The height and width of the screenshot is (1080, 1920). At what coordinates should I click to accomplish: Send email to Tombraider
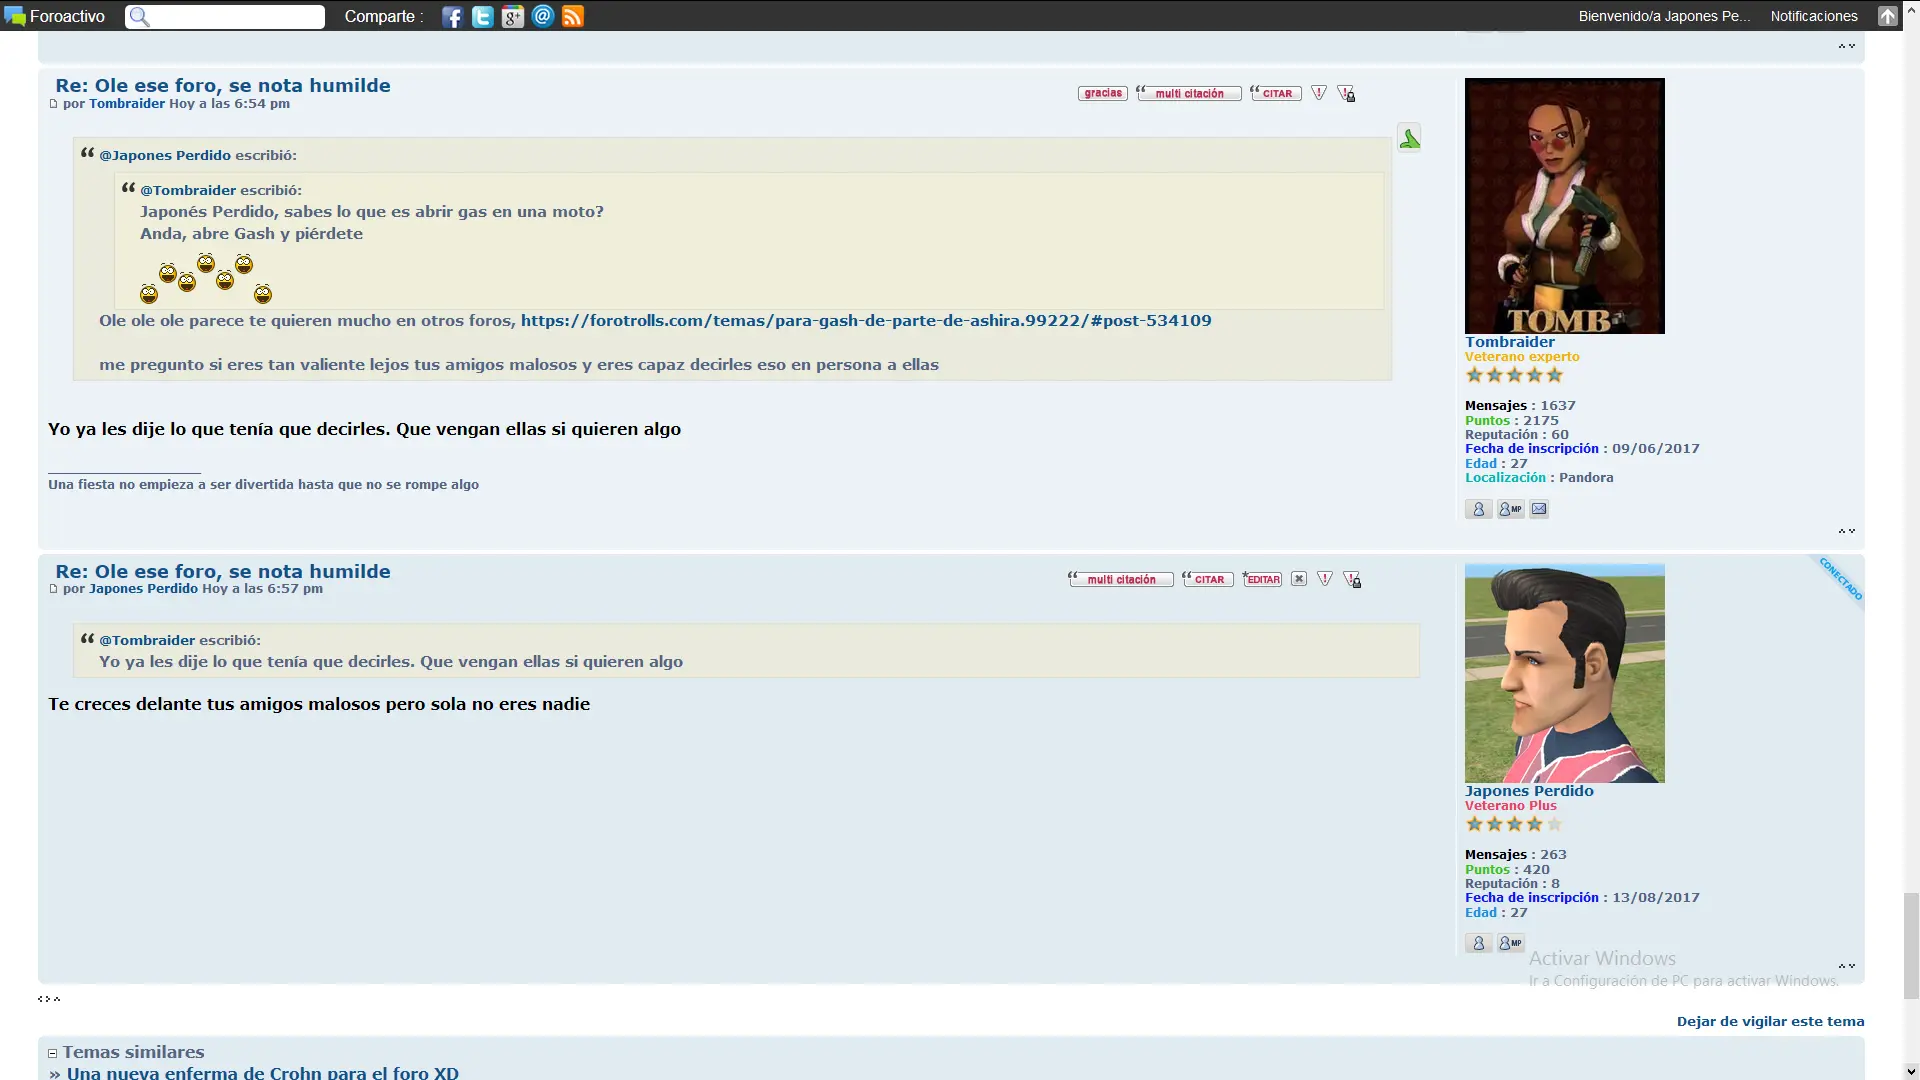[x=1539, y=509]
